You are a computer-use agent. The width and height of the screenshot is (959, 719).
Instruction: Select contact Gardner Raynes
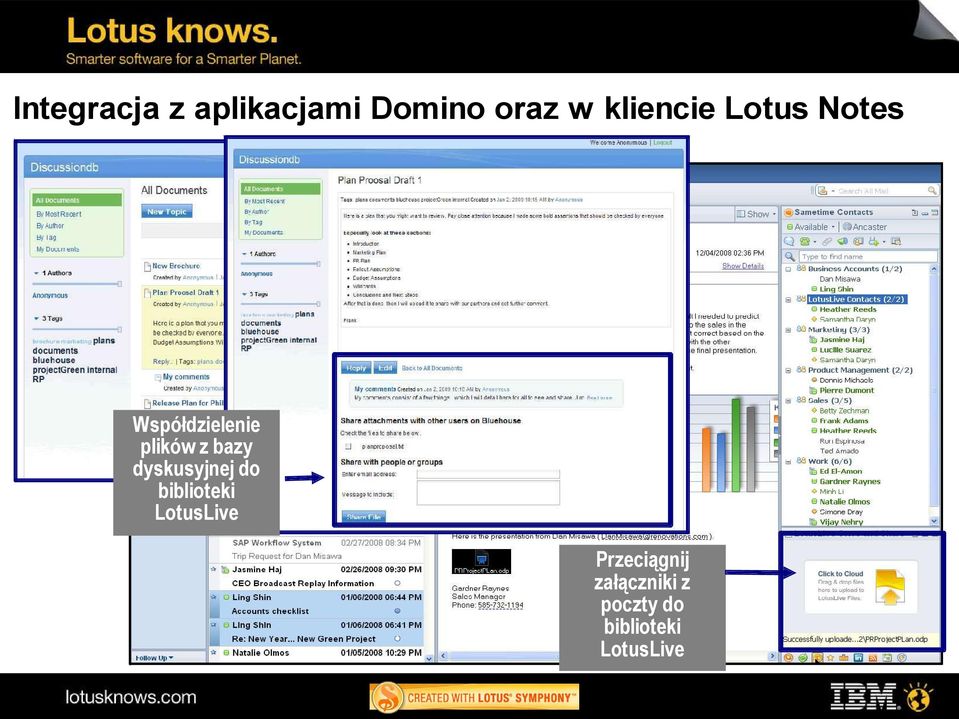point(850,482)
